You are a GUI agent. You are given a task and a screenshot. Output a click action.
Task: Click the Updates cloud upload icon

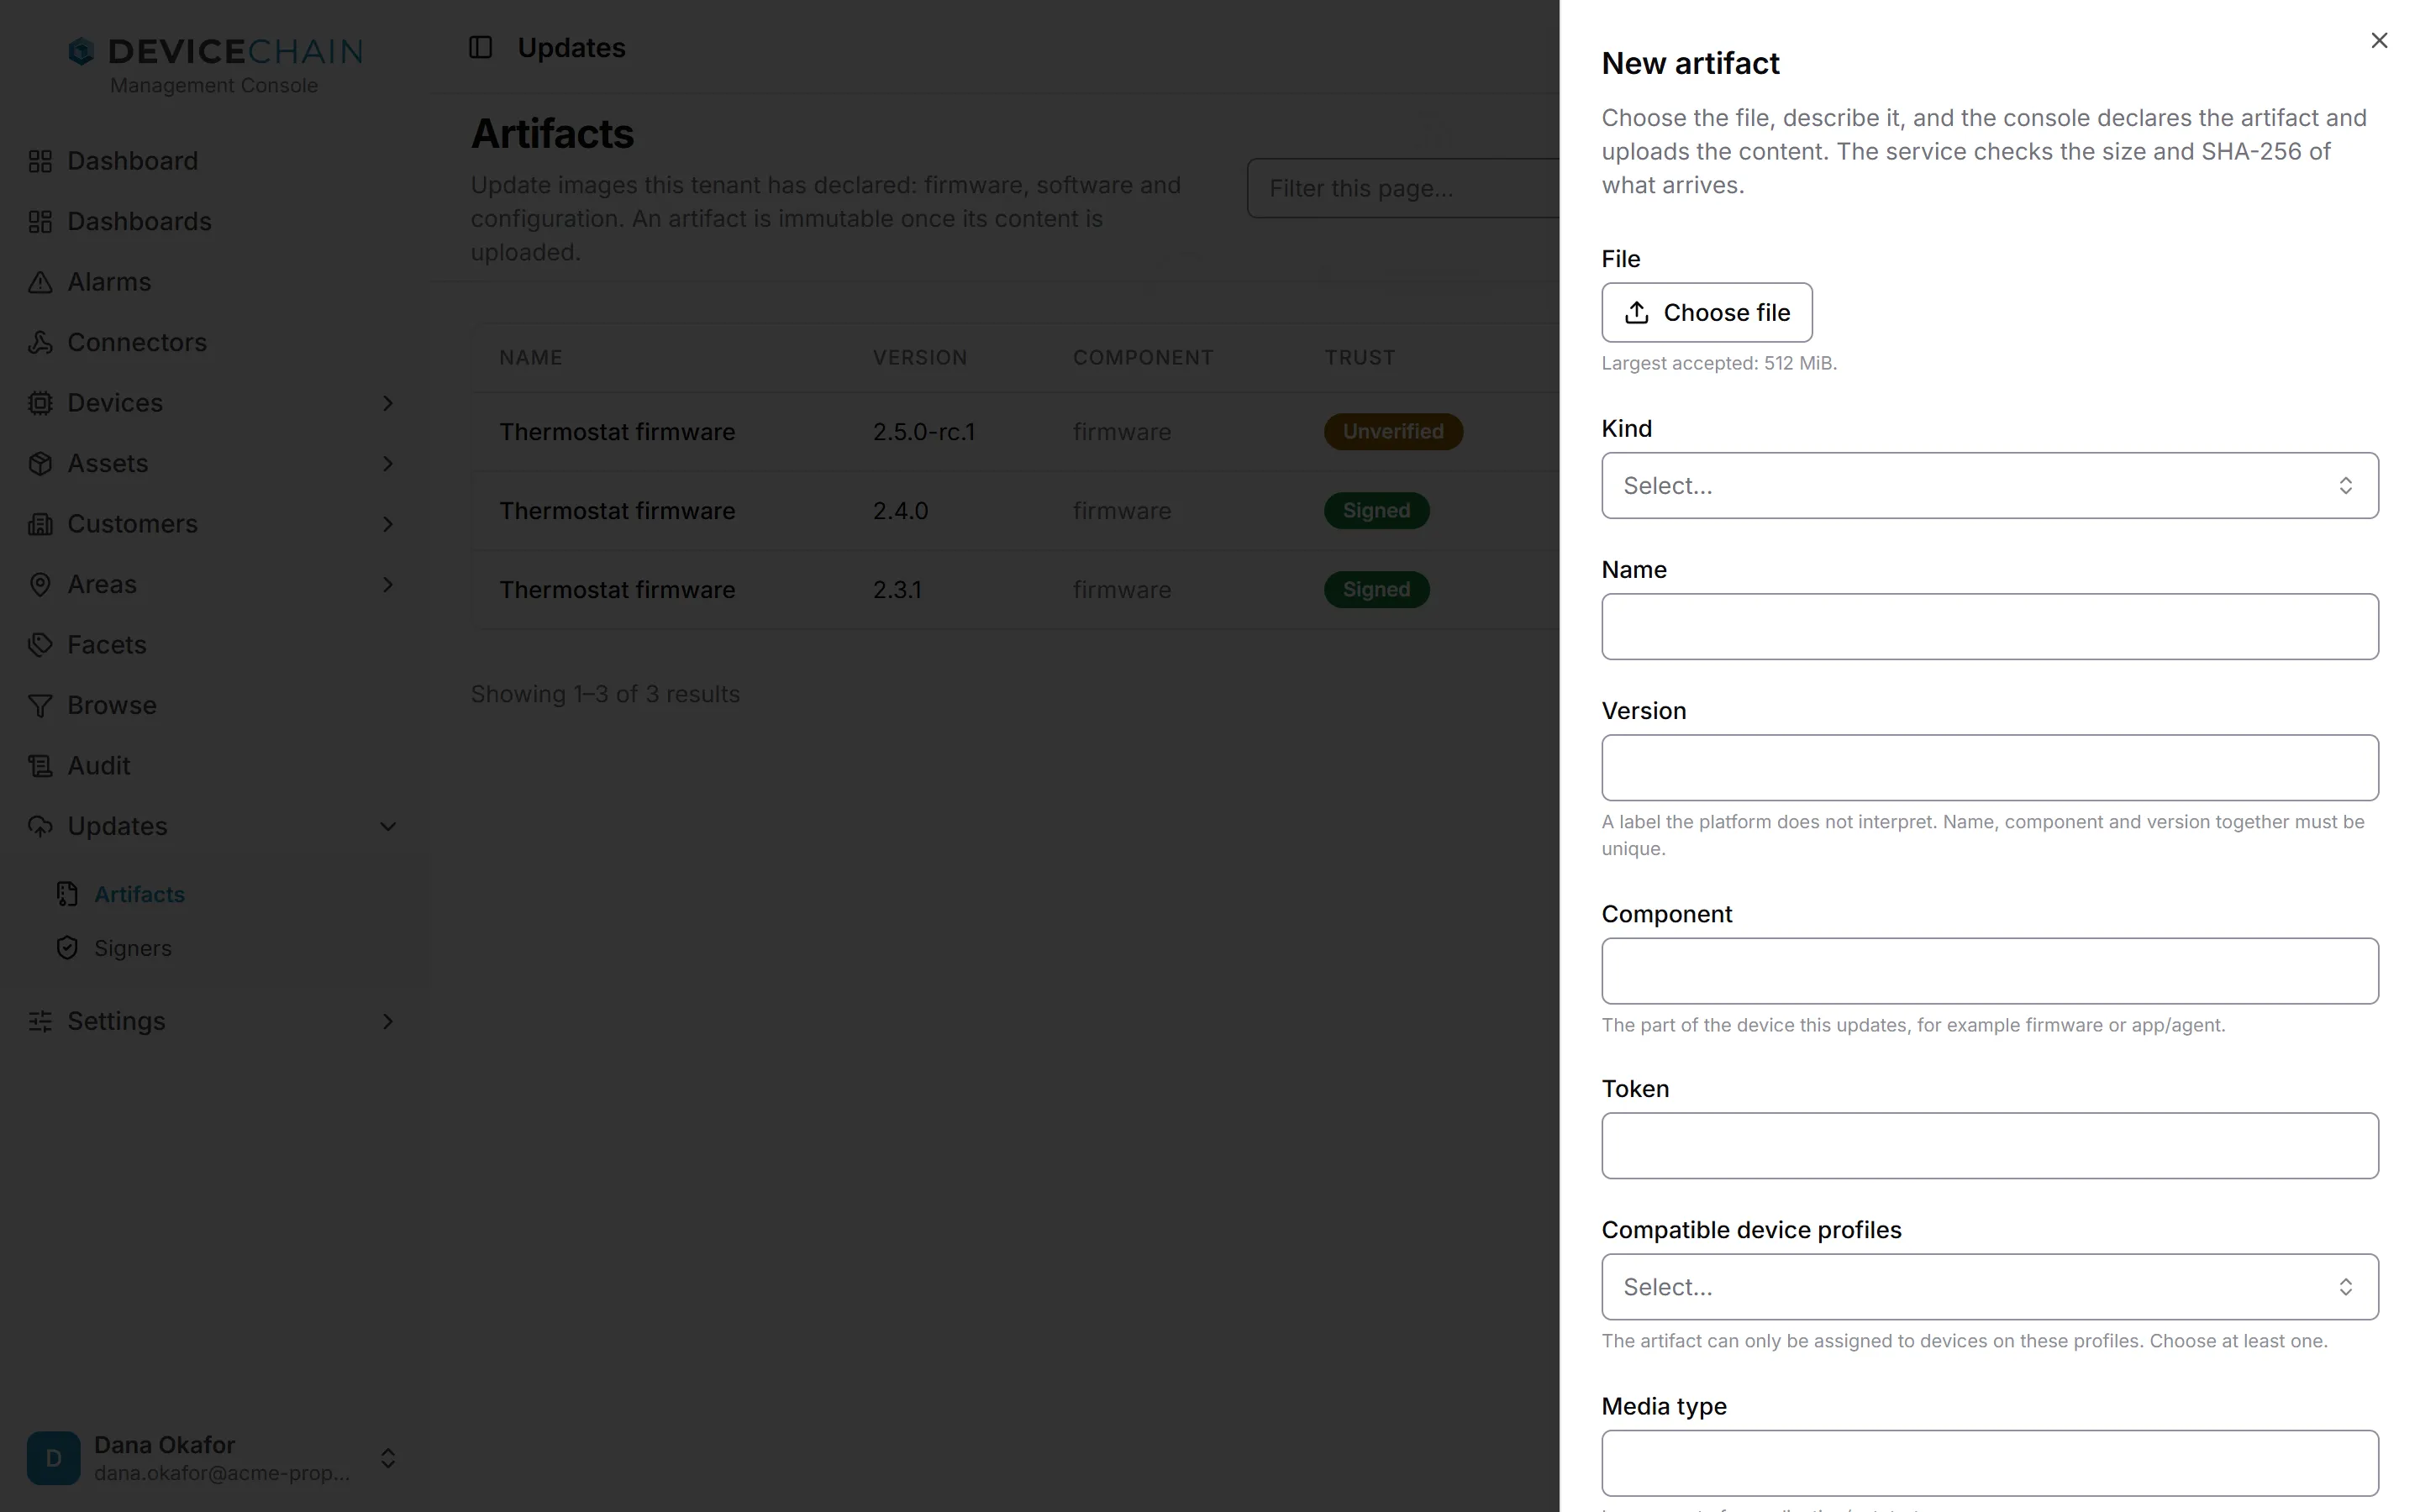click(x=40, y=827)
